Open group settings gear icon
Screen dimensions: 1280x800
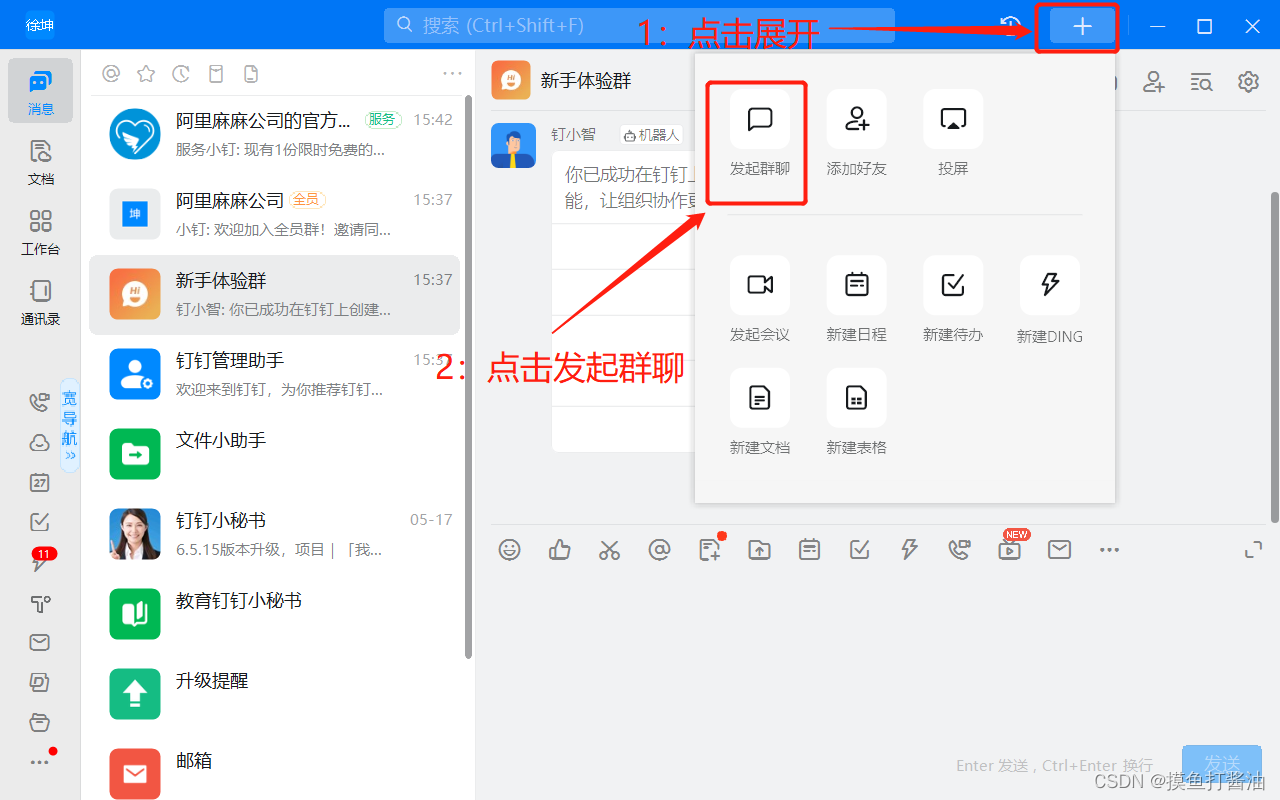click(1248, 82)
